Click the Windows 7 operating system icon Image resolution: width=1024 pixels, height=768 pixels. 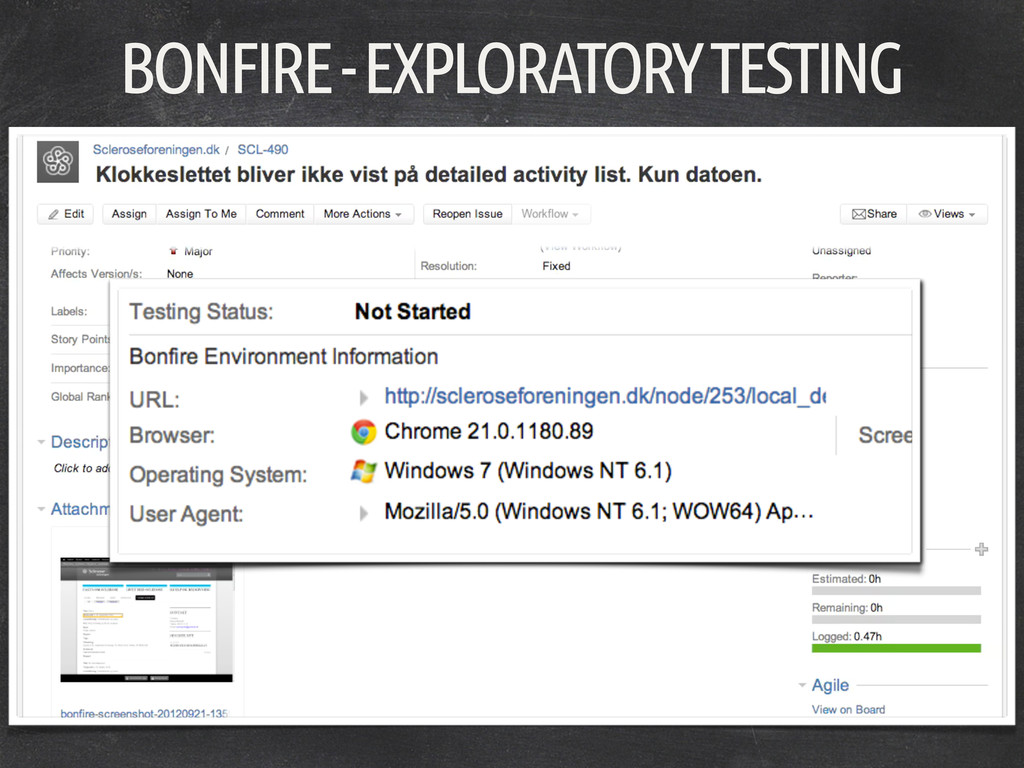coord(363,471)
